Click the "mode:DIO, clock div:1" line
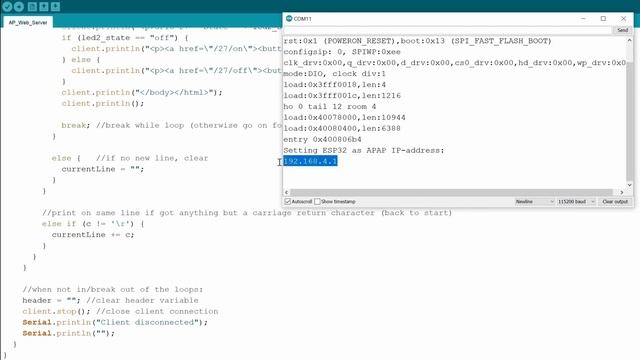The height and width of the screenshot is (360, 640). coord(334,74)
